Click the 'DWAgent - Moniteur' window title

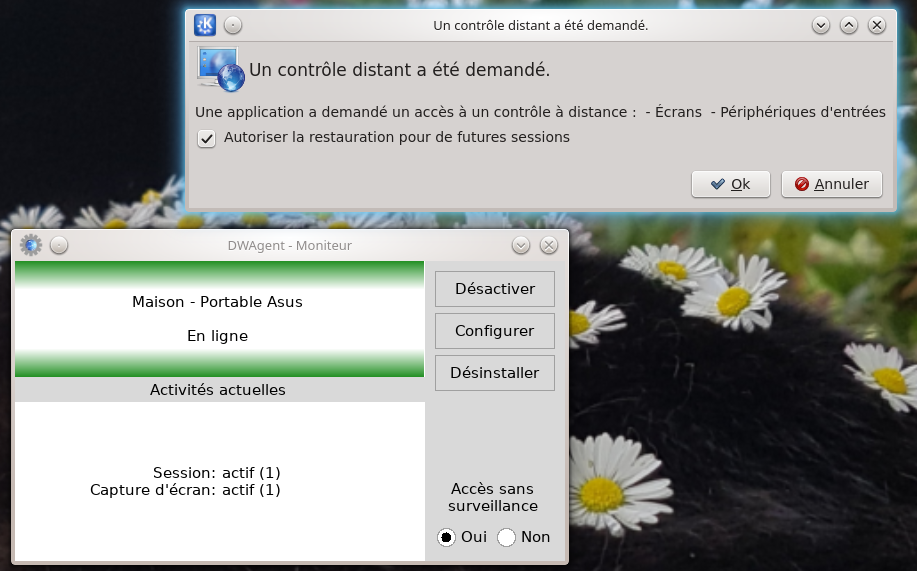[x=289, y=246]
